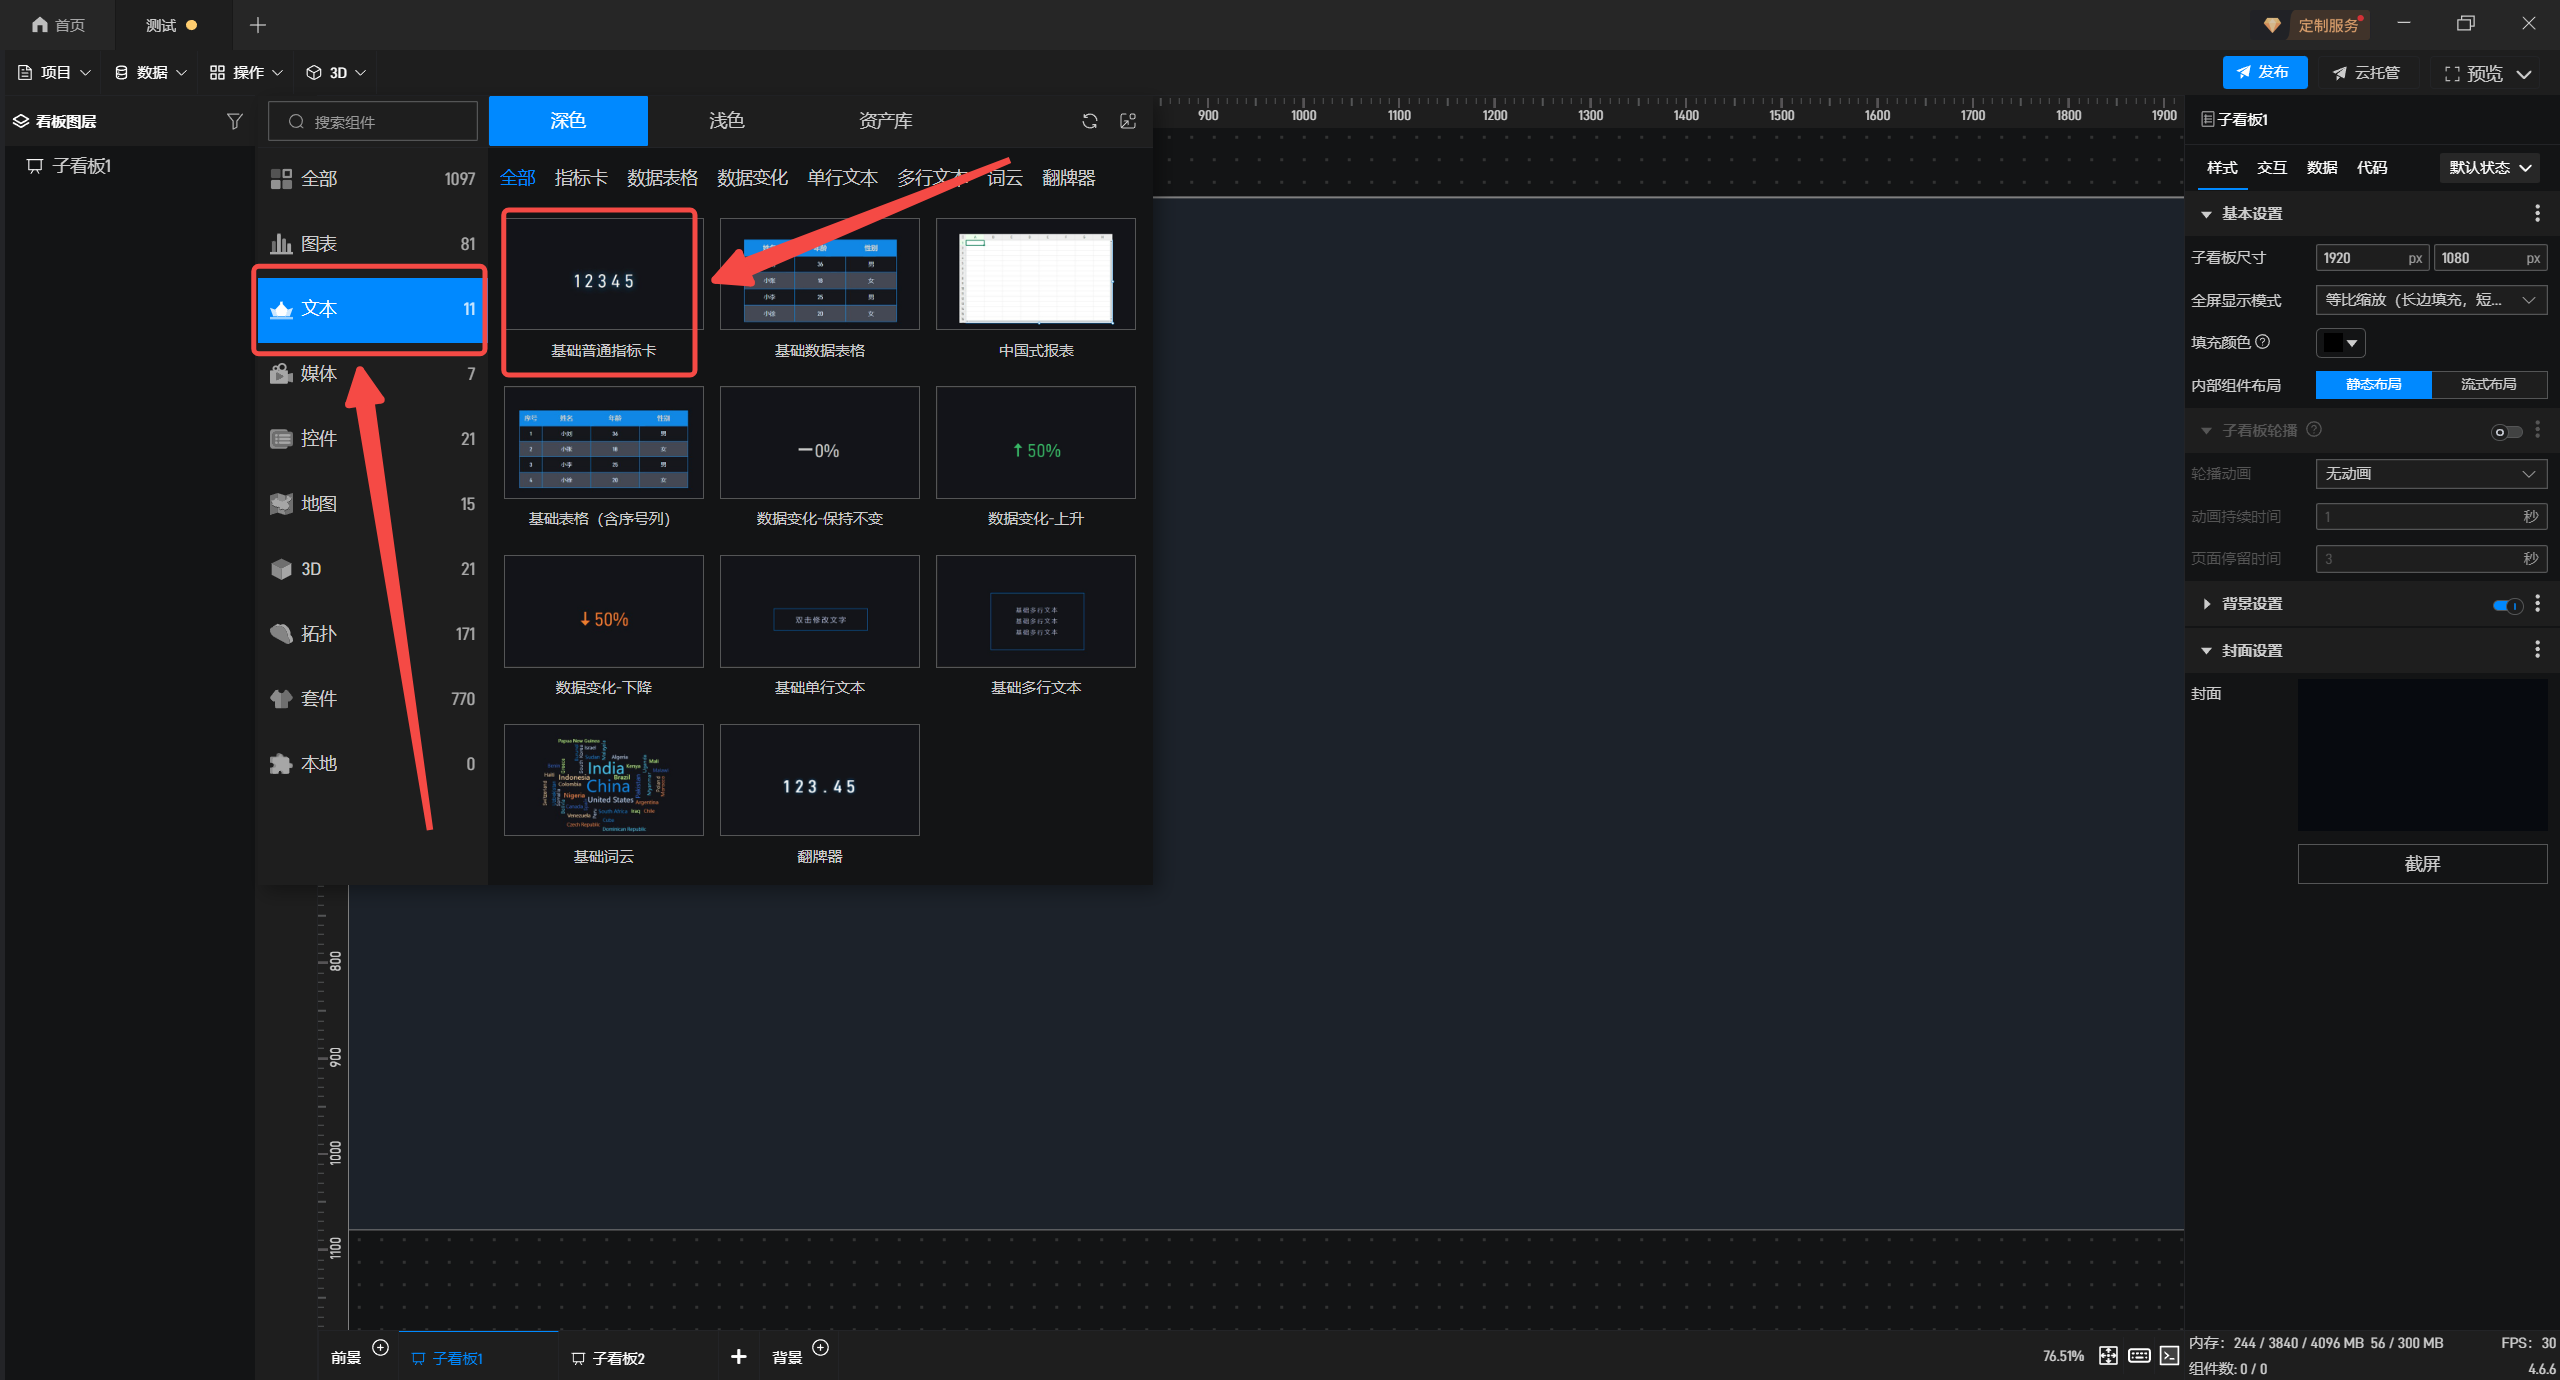Select 流式布局 layout option
This screenshot has height=1380, width=2560.
pyautogui.click(x=2488, y=385)
